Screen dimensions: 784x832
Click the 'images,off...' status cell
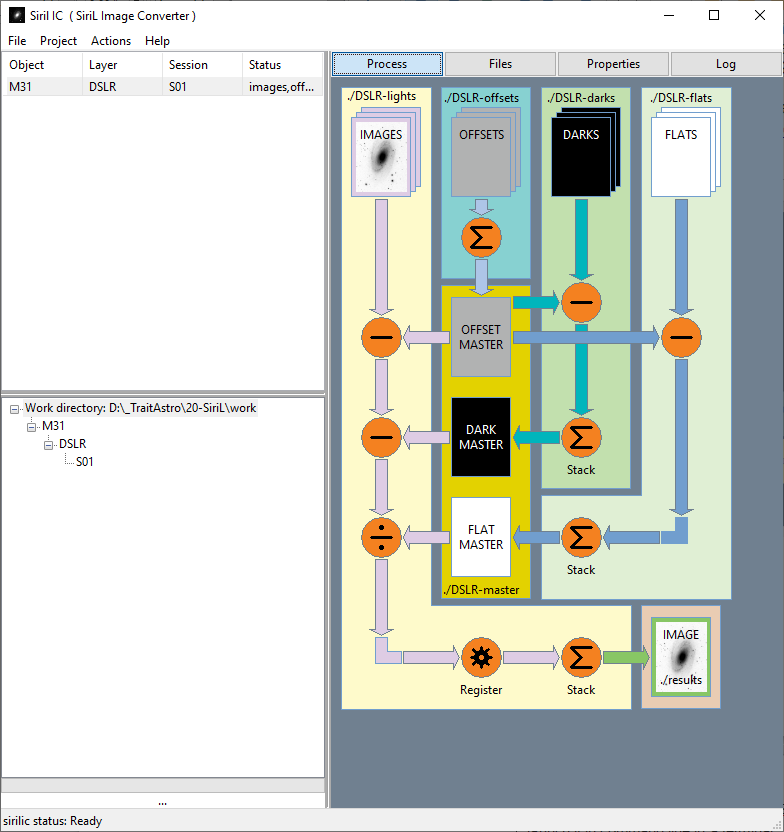pyautogui.click(x=283, y=86)
